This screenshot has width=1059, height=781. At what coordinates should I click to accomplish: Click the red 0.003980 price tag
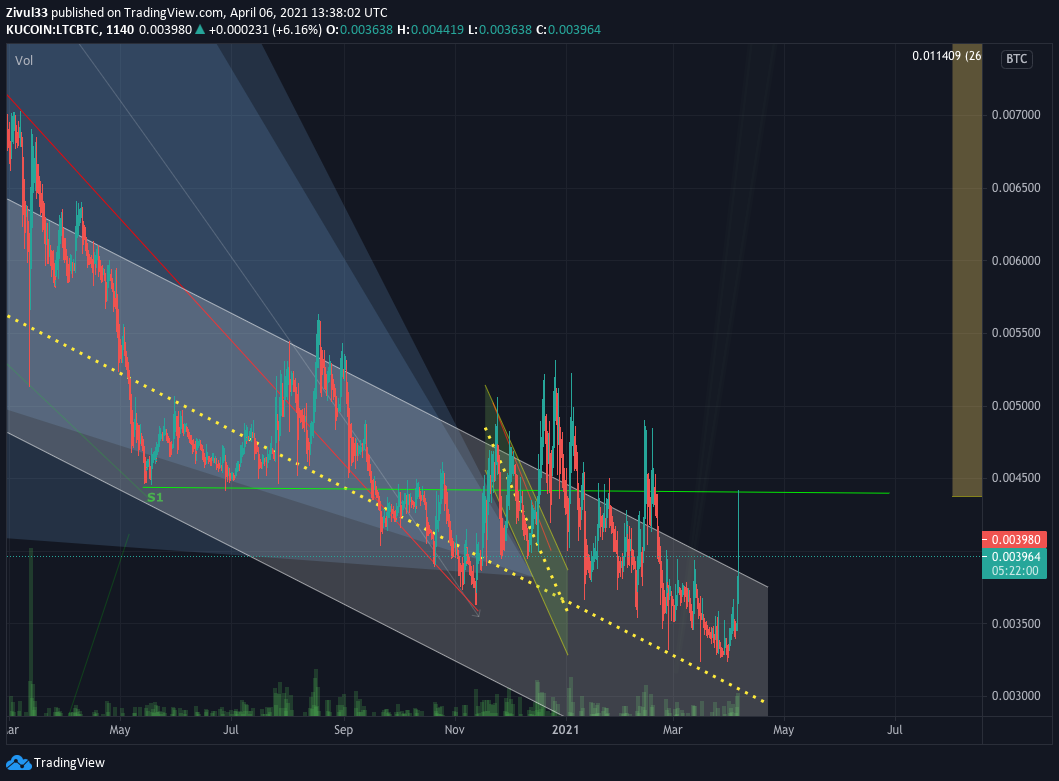1014,540
